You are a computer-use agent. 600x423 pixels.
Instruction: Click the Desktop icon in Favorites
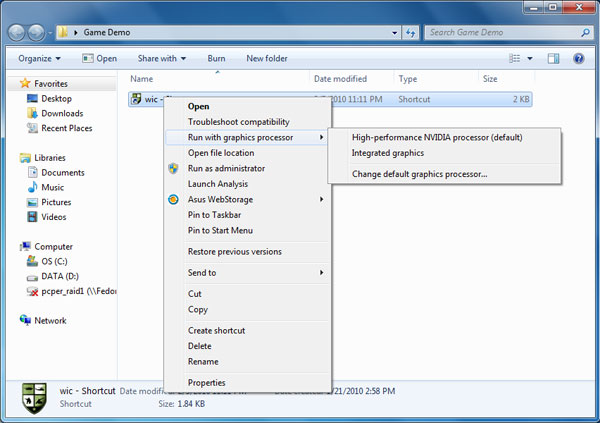pos(32,98)
